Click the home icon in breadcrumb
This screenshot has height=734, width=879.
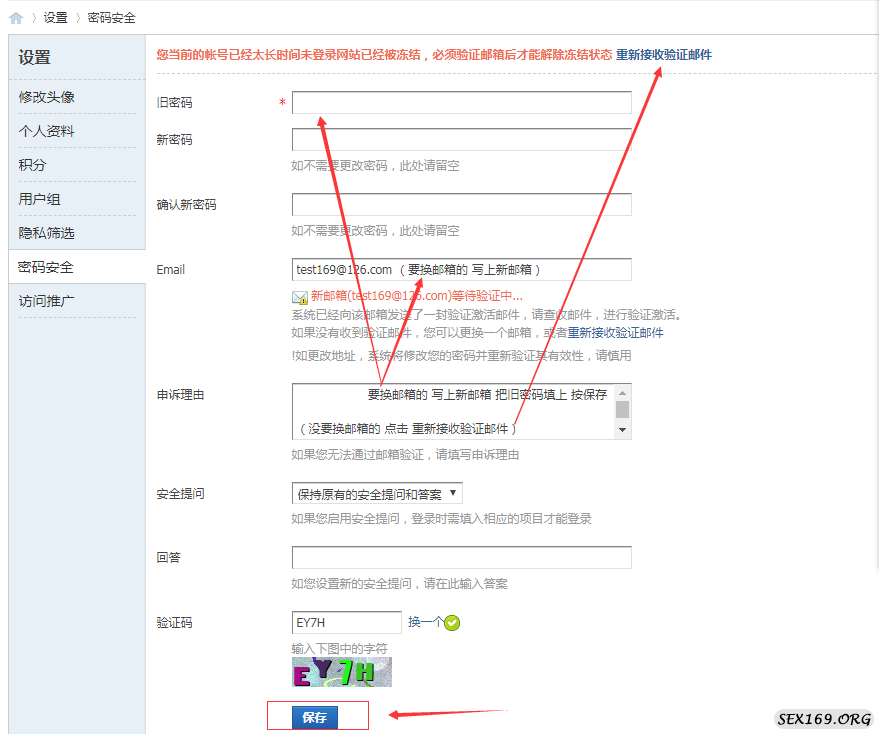point(16,18)
